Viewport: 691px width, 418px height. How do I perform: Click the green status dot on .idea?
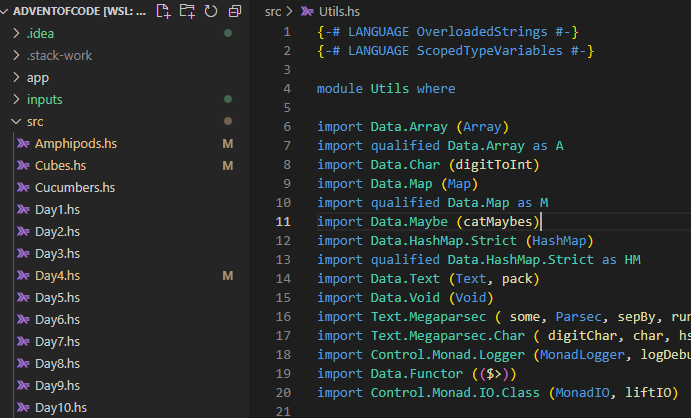click(x=228, y=33)
